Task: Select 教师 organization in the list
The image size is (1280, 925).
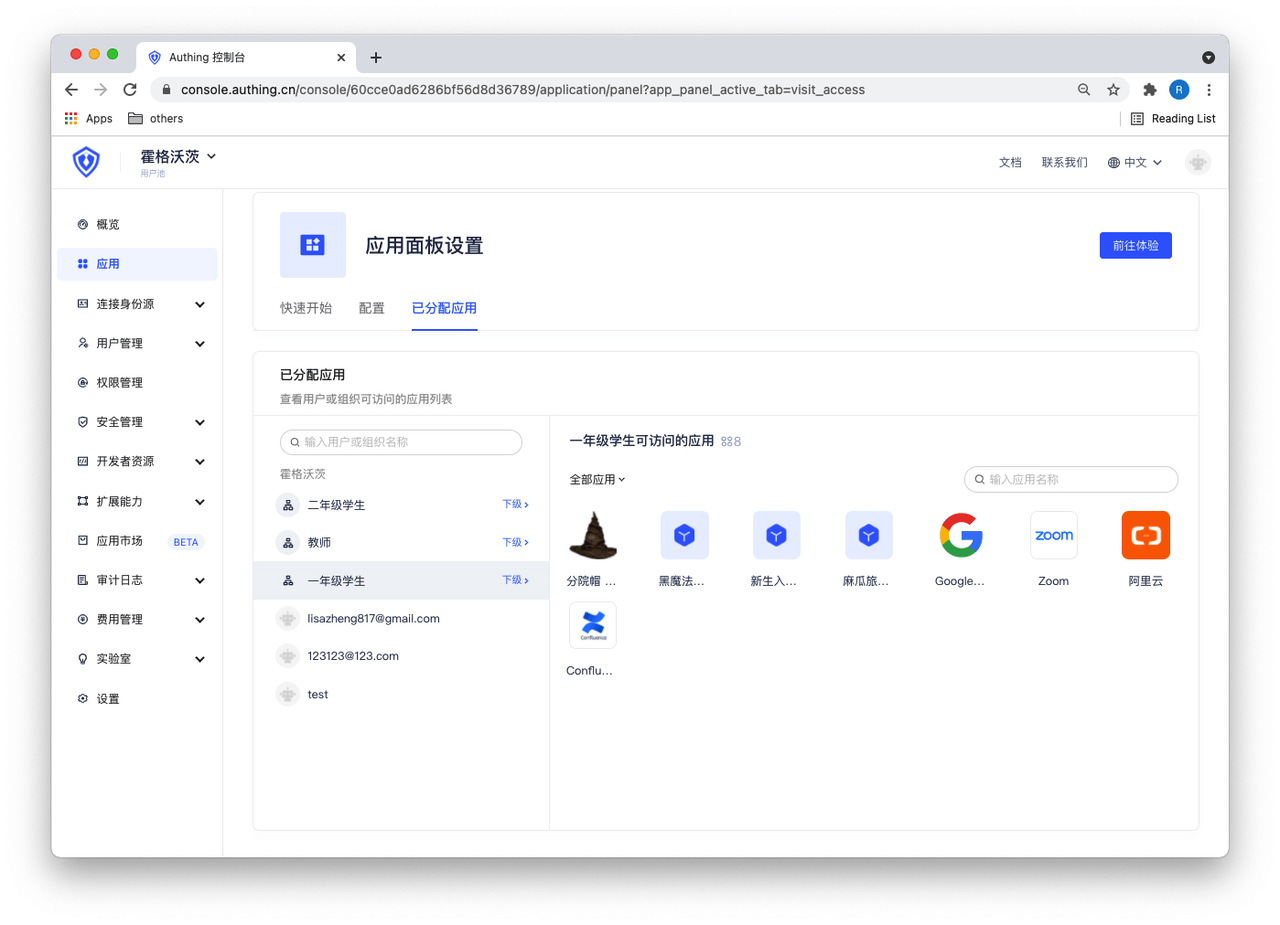Action: (319, 542)
